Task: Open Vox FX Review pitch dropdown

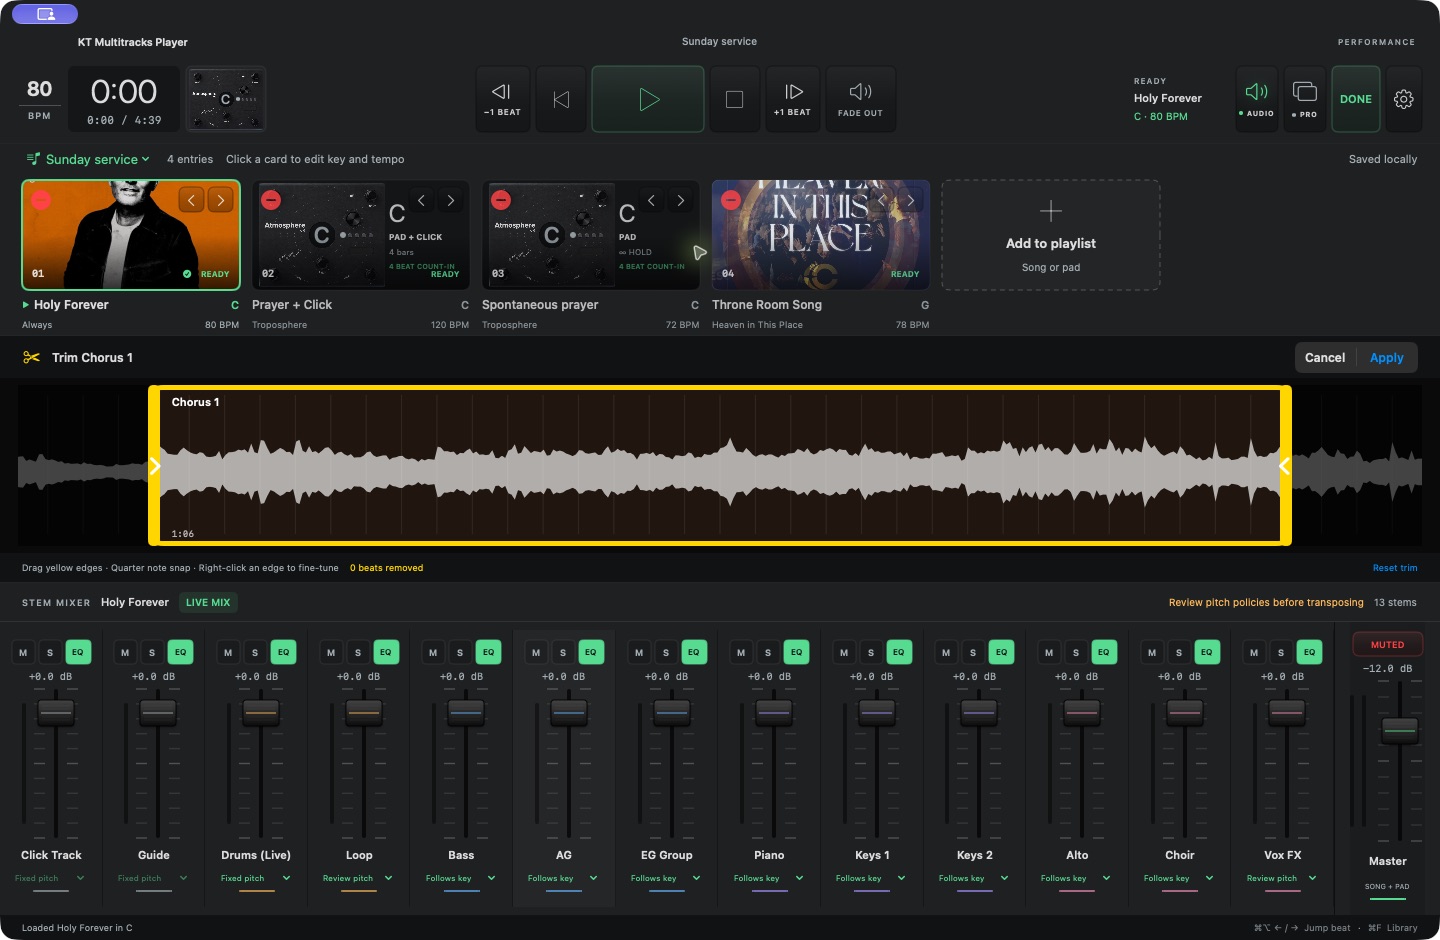Action: (1282, 878)
